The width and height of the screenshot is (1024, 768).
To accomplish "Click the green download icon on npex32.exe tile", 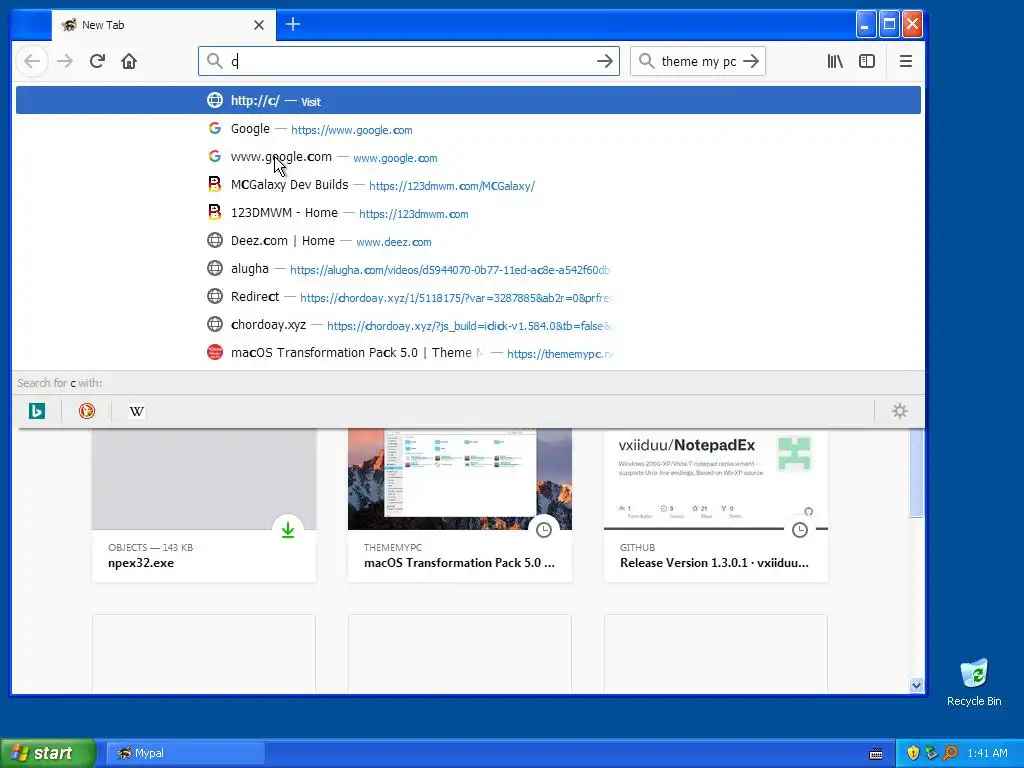I will pos(287,530).
